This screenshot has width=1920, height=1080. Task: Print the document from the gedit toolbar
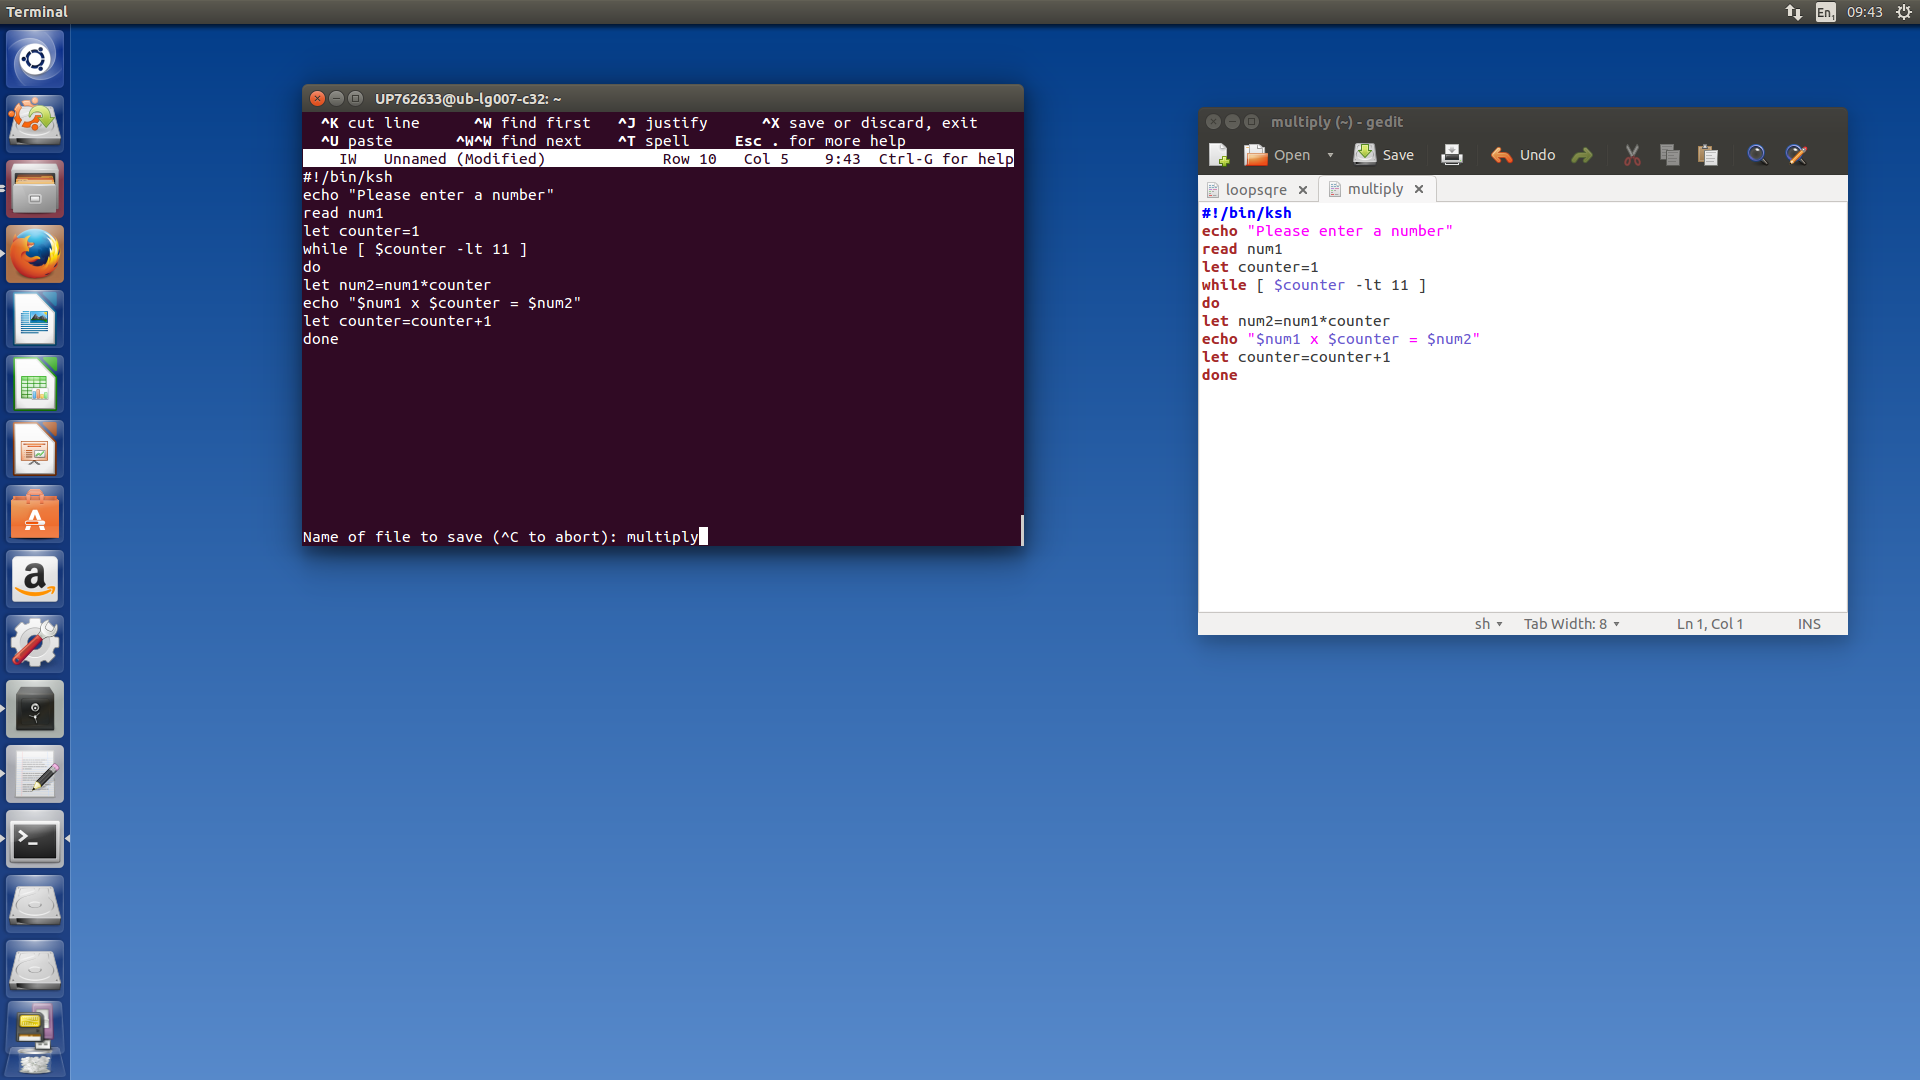click(1451, 155)
